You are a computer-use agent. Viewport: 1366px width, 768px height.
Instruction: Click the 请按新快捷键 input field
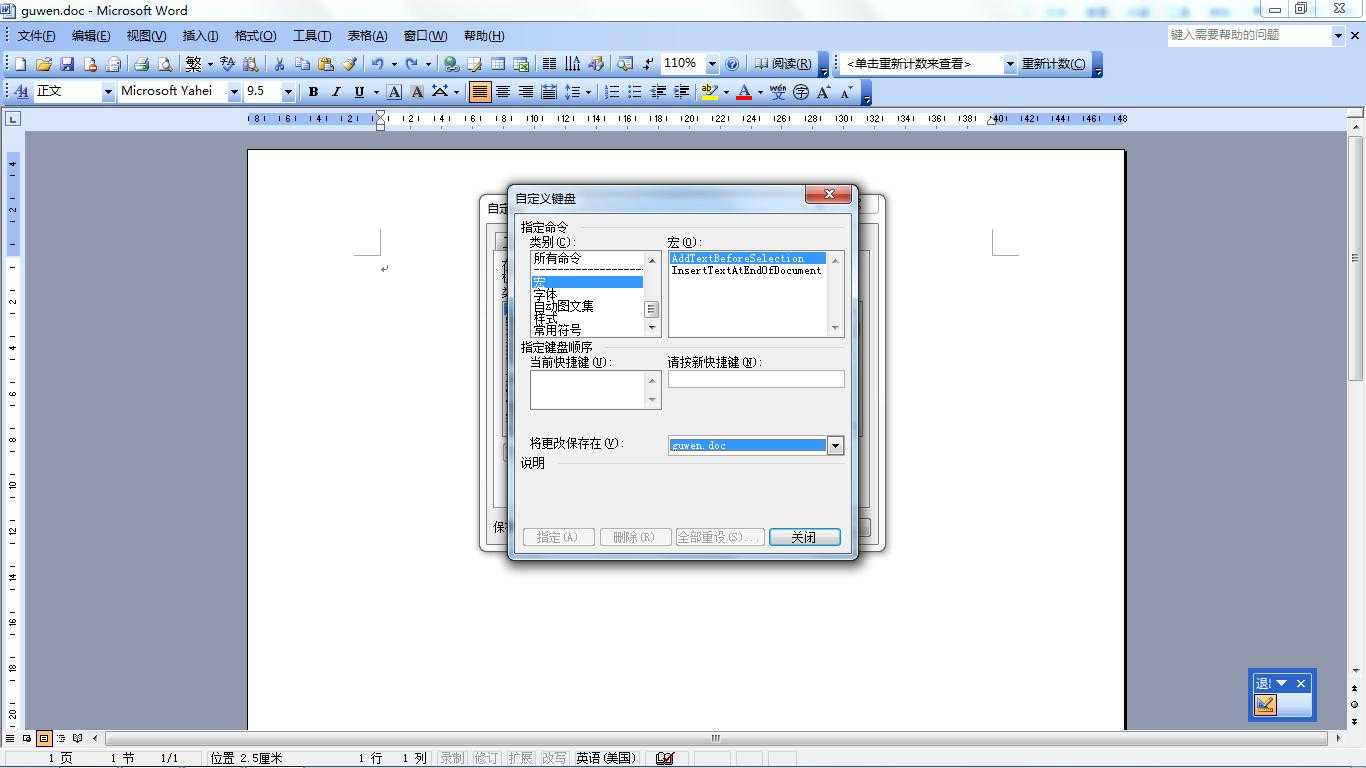[x=756, y=379]
